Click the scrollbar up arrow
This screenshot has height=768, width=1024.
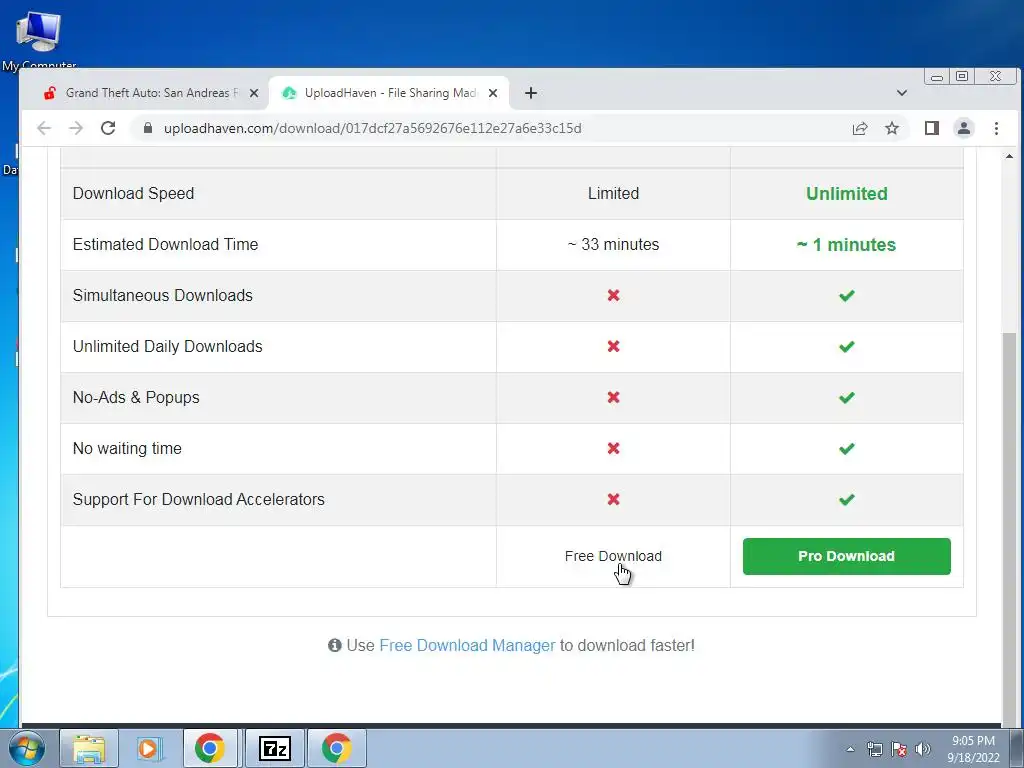tap(1009, 156)
